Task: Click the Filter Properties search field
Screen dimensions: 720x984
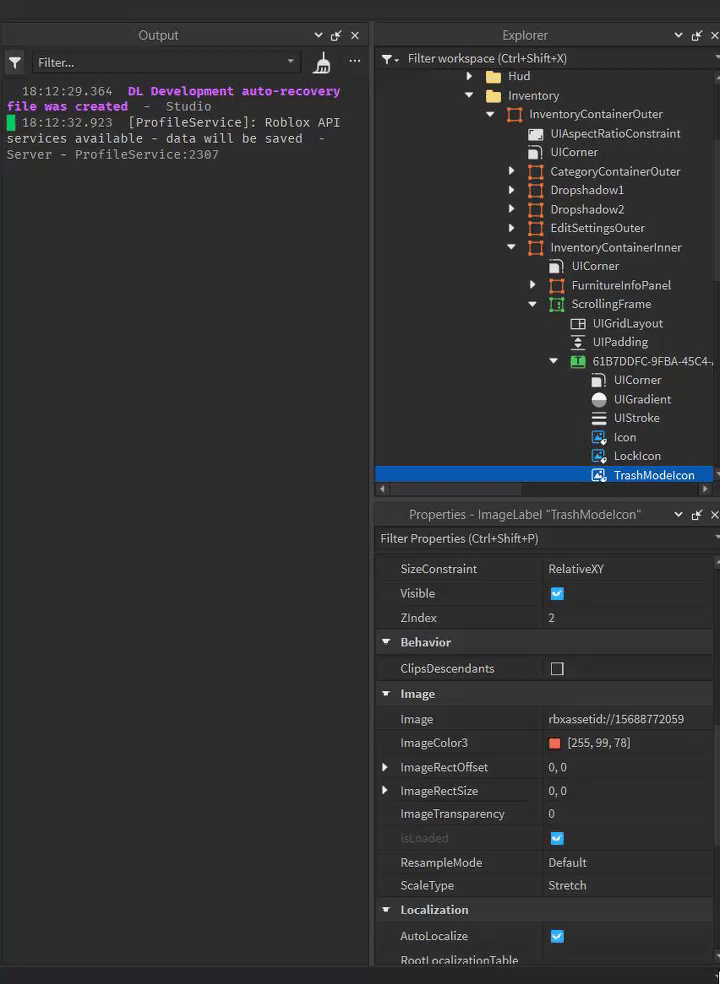Action: (546, 539)
